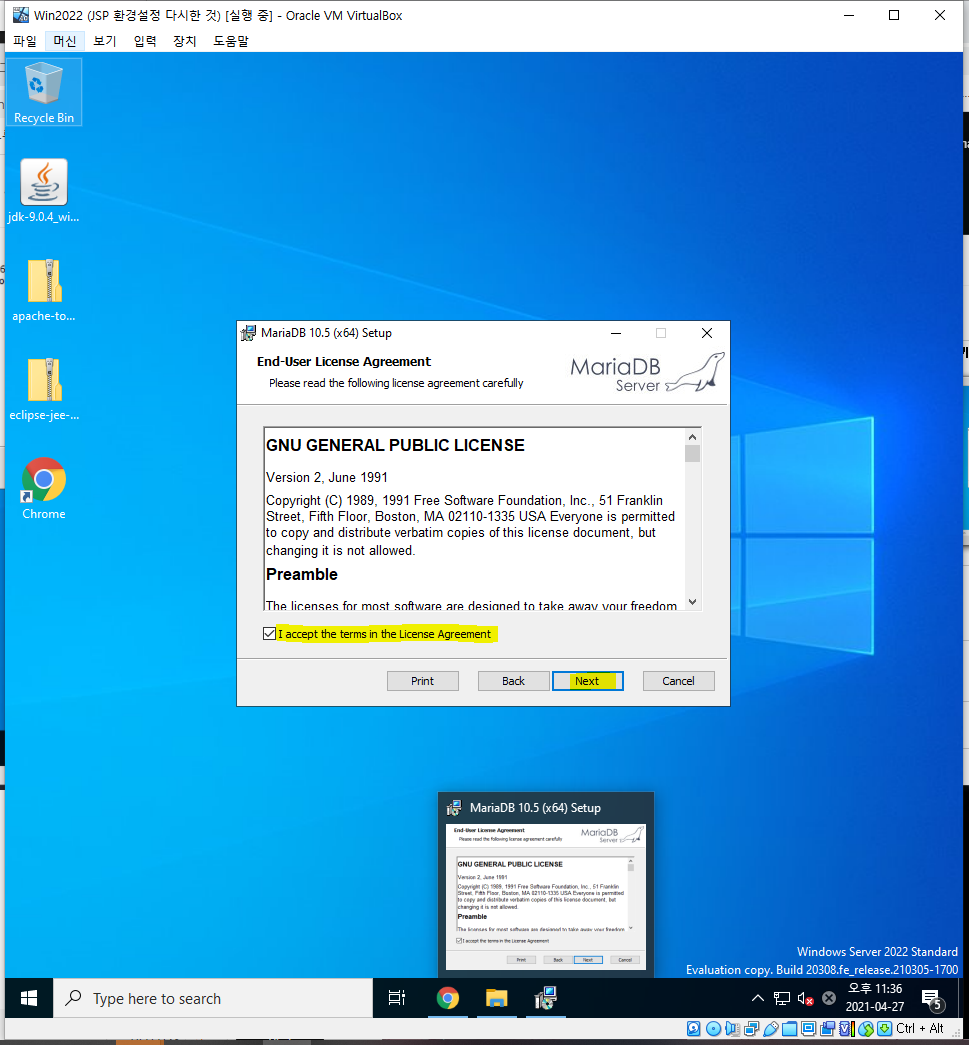The image size is (969, 1045).
Task: Select the eclipse-jee zip folder icon
Action: click(44, 389)
